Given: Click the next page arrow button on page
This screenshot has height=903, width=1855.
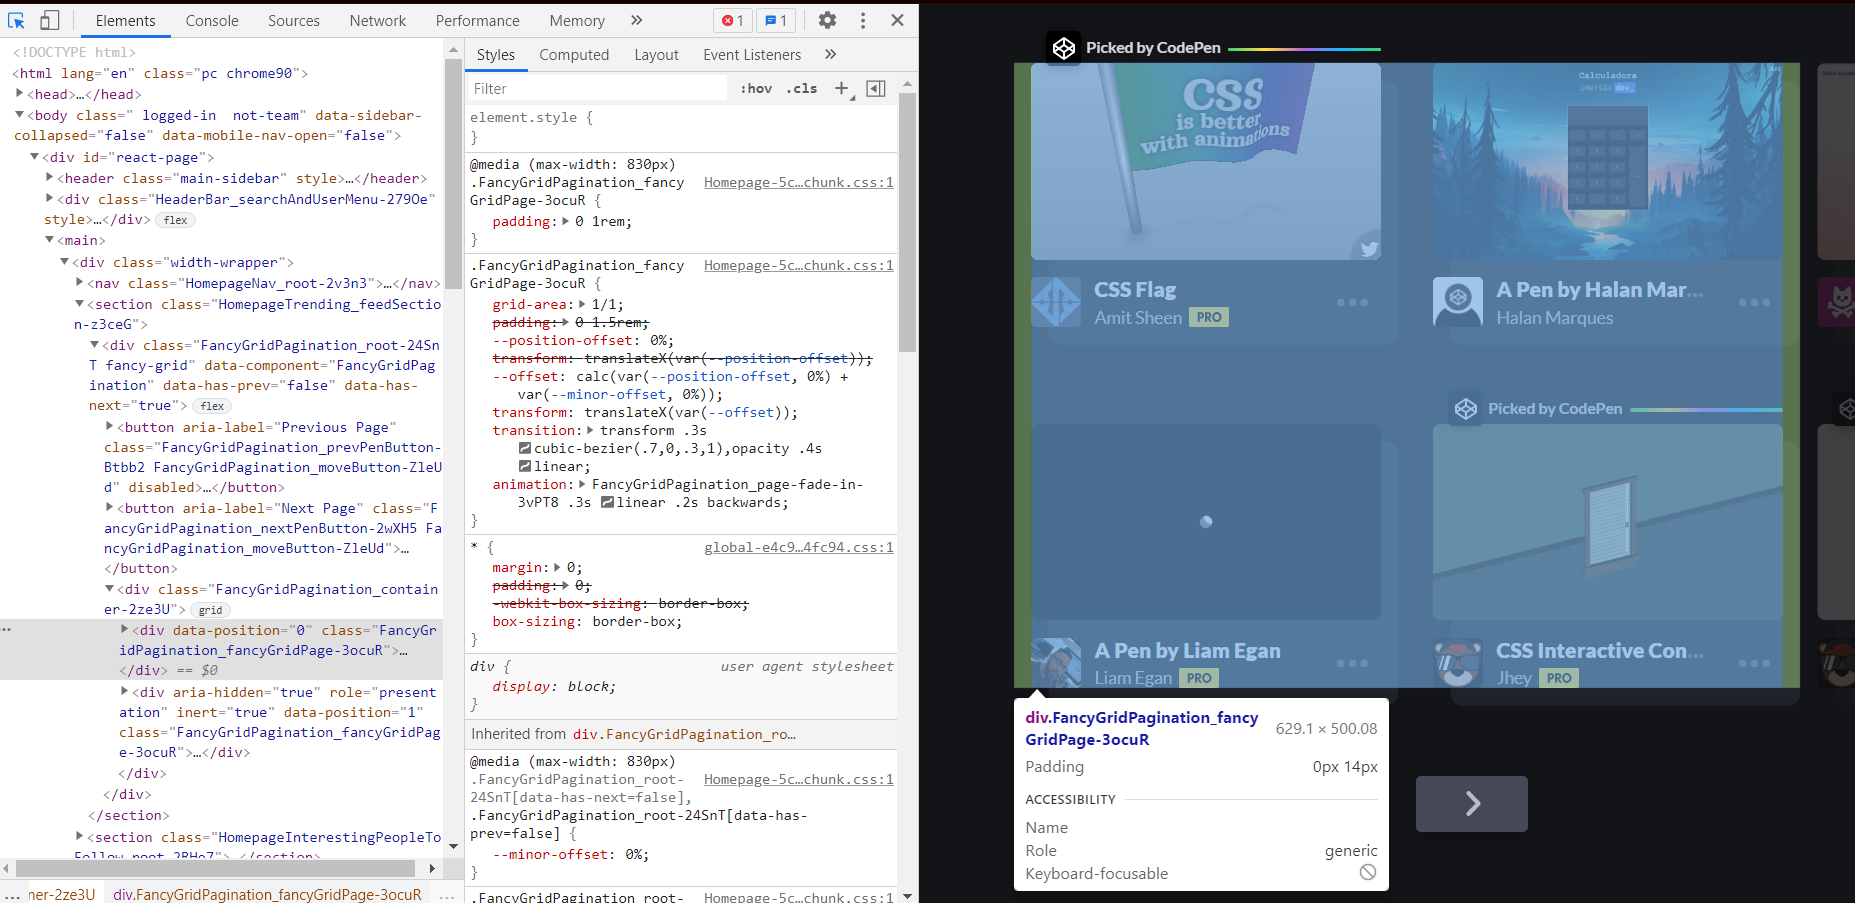Looking at the screenshot, I should point(1472,804).
